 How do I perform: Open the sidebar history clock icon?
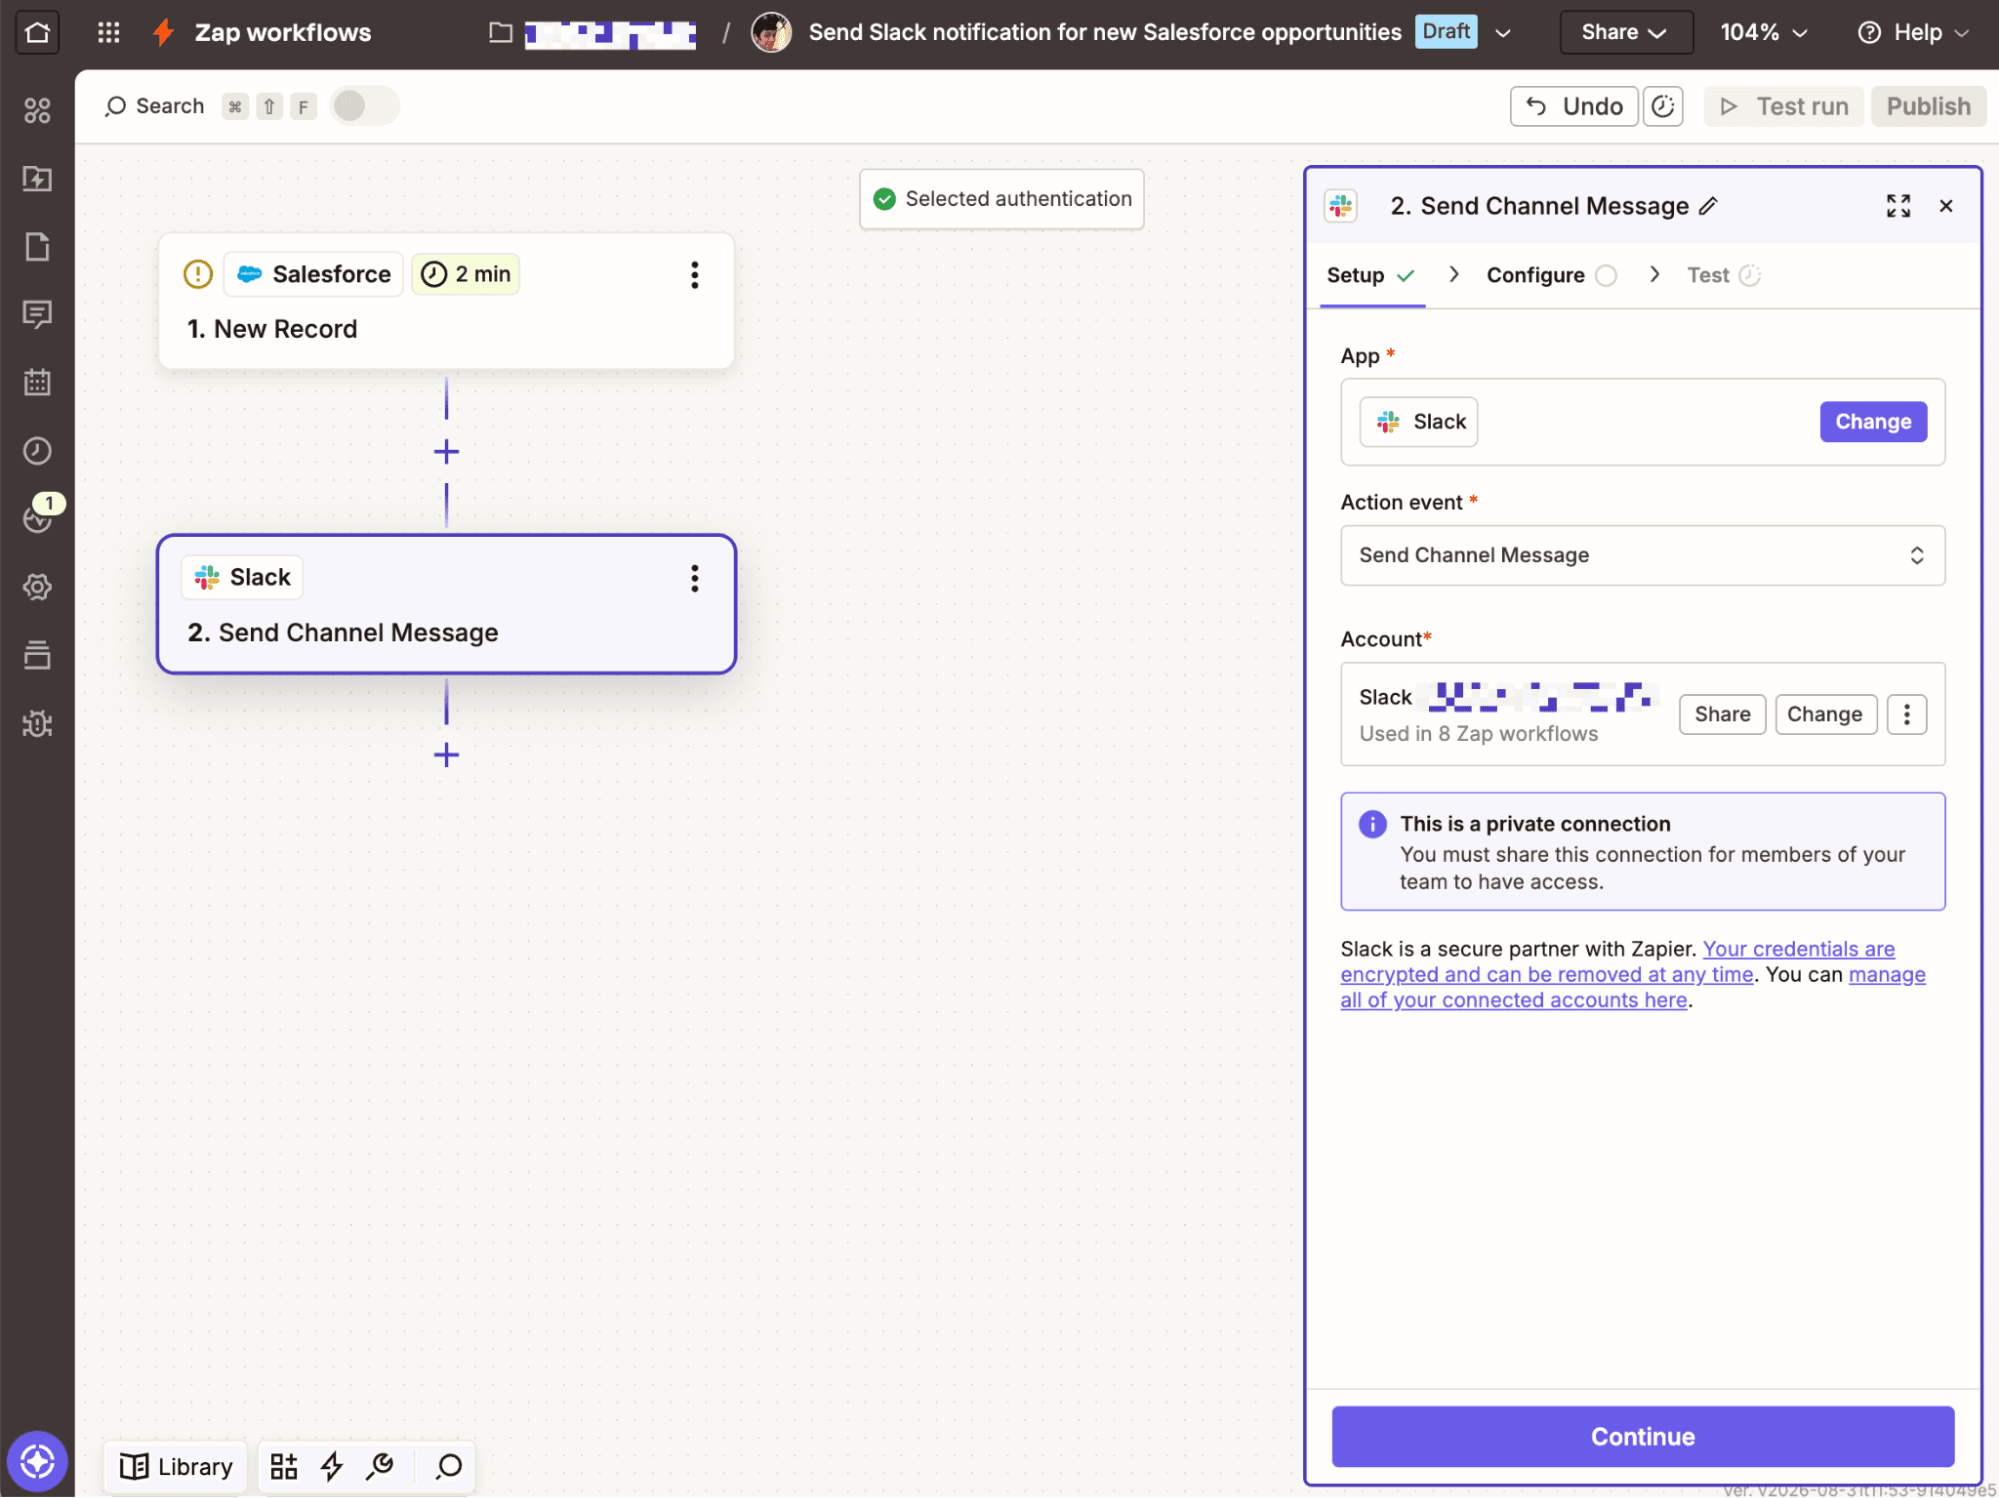click(37, 451)
